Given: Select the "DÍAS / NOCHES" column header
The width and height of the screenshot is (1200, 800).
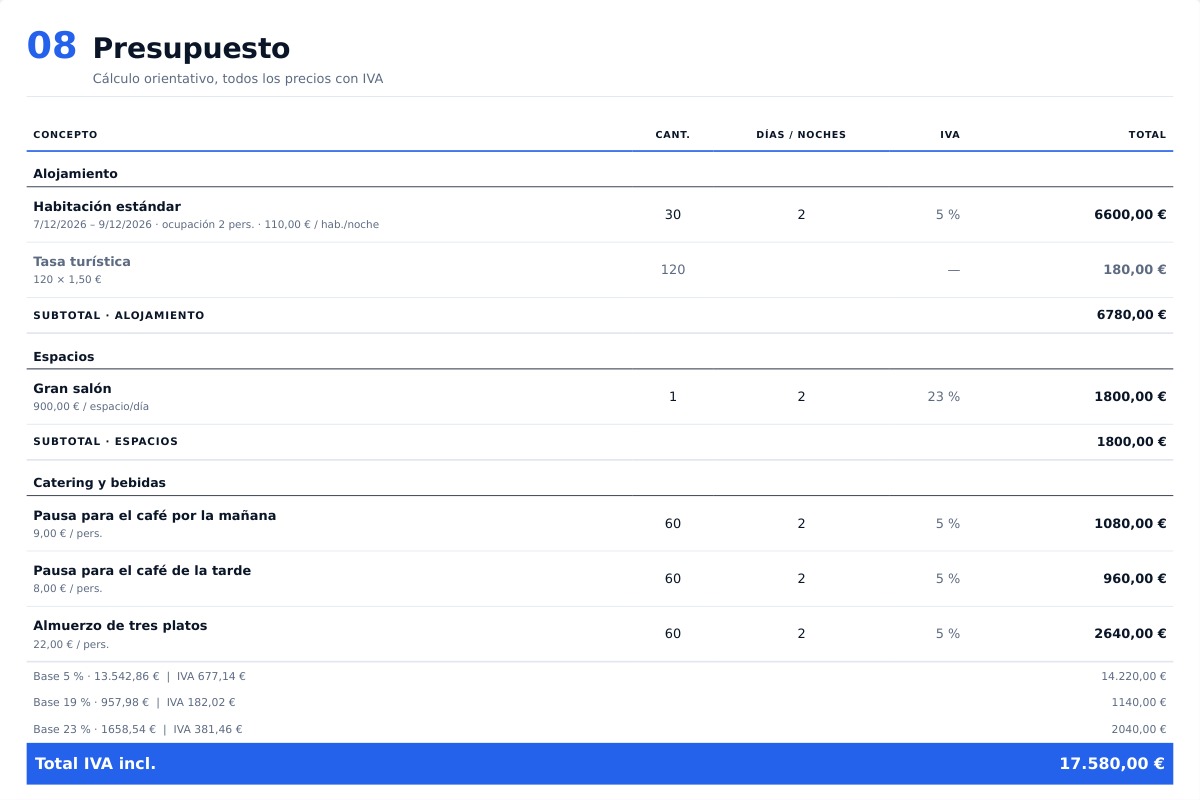Looking at the screenshot, I should (801, 135).
